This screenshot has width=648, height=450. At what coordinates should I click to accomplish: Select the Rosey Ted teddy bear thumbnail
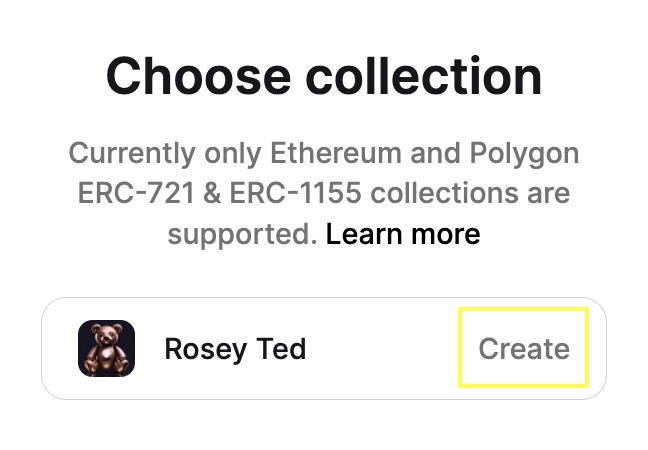(x=107, y=348)
